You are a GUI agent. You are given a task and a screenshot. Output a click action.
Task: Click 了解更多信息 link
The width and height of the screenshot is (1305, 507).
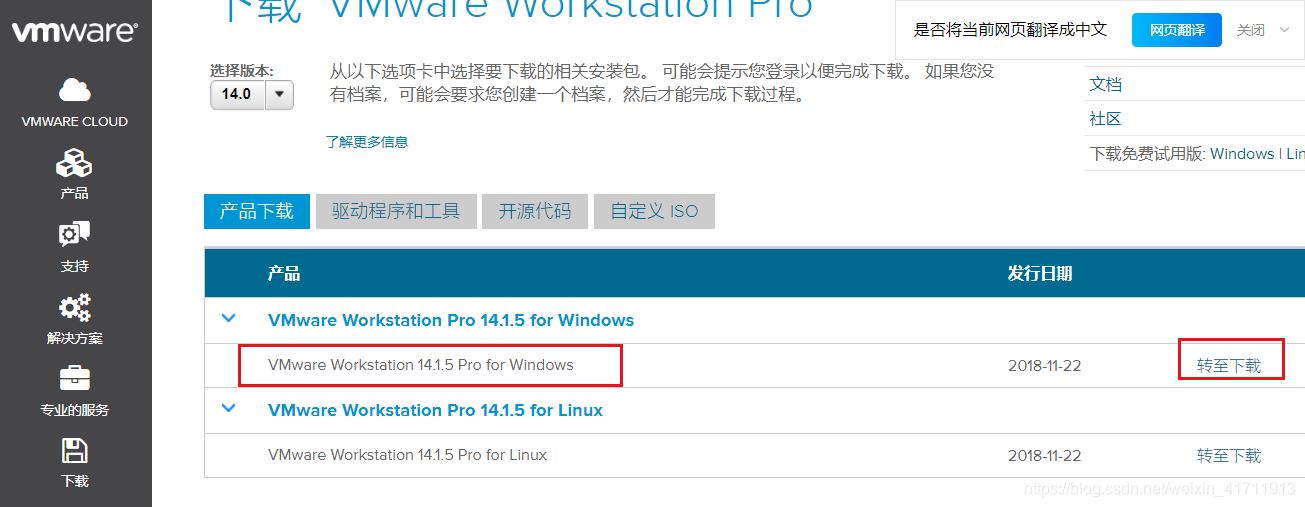[367, 142]
